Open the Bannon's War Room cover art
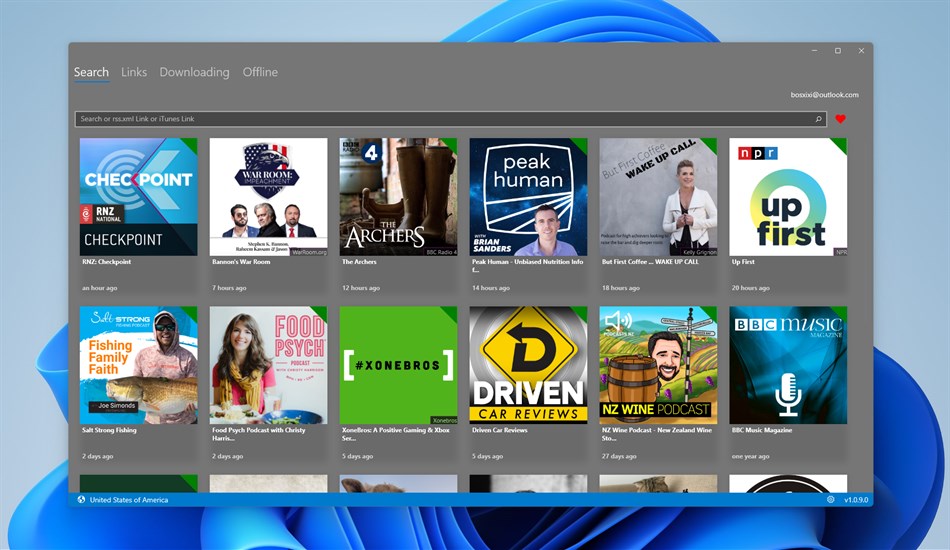 point(268,197)
